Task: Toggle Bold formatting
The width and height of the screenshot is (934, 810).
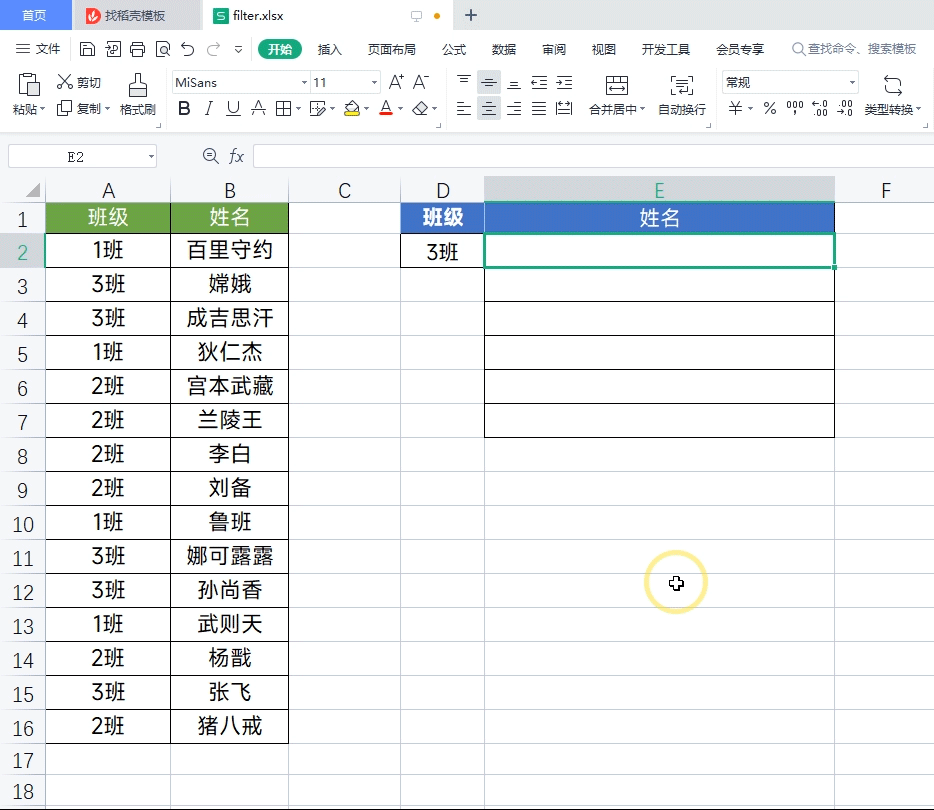Action: point(184,108)
